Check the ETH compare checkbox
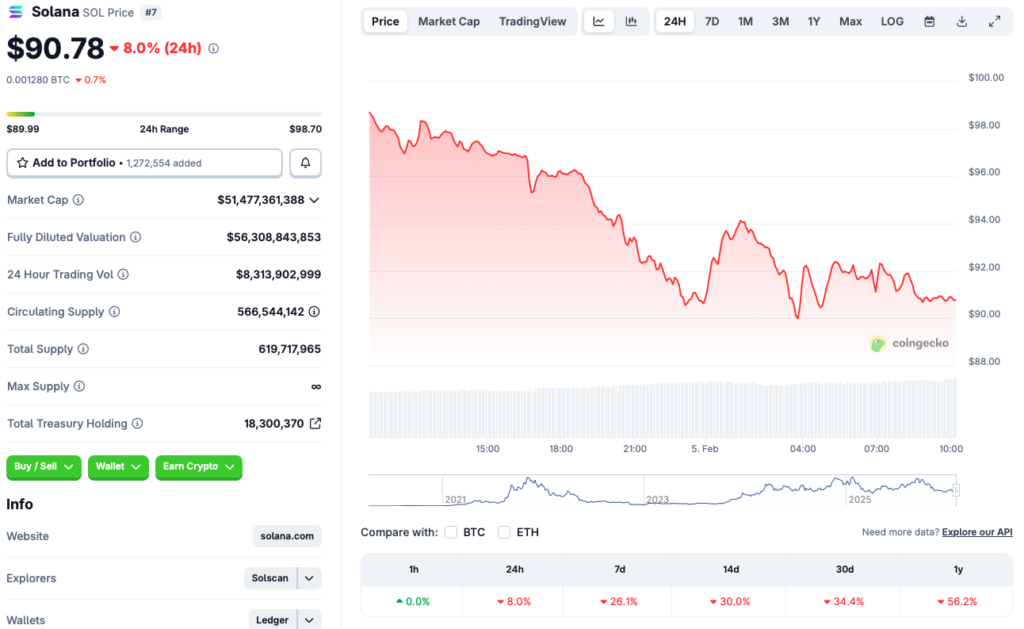Image resolution: width=1024 pixels, height=629 pixels. click(504, 533)
